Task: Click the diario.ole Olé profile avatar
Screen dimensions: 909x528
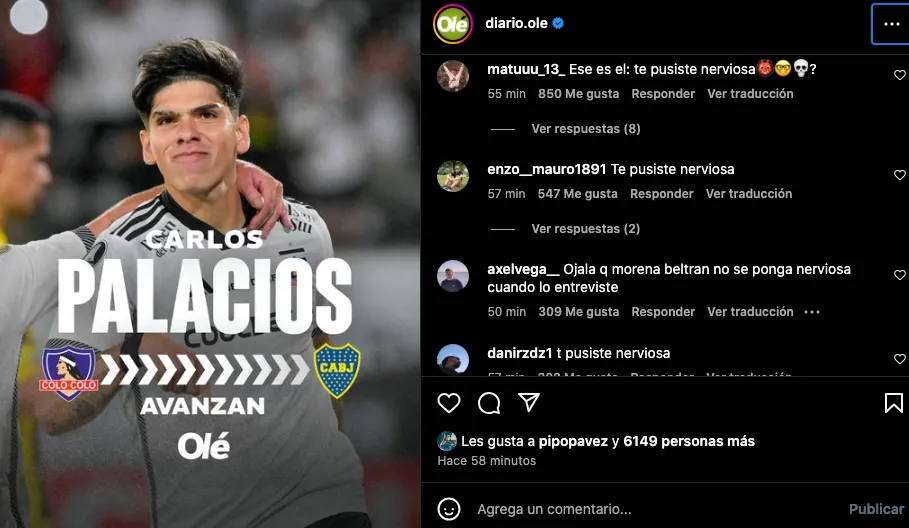Action: 453,24
